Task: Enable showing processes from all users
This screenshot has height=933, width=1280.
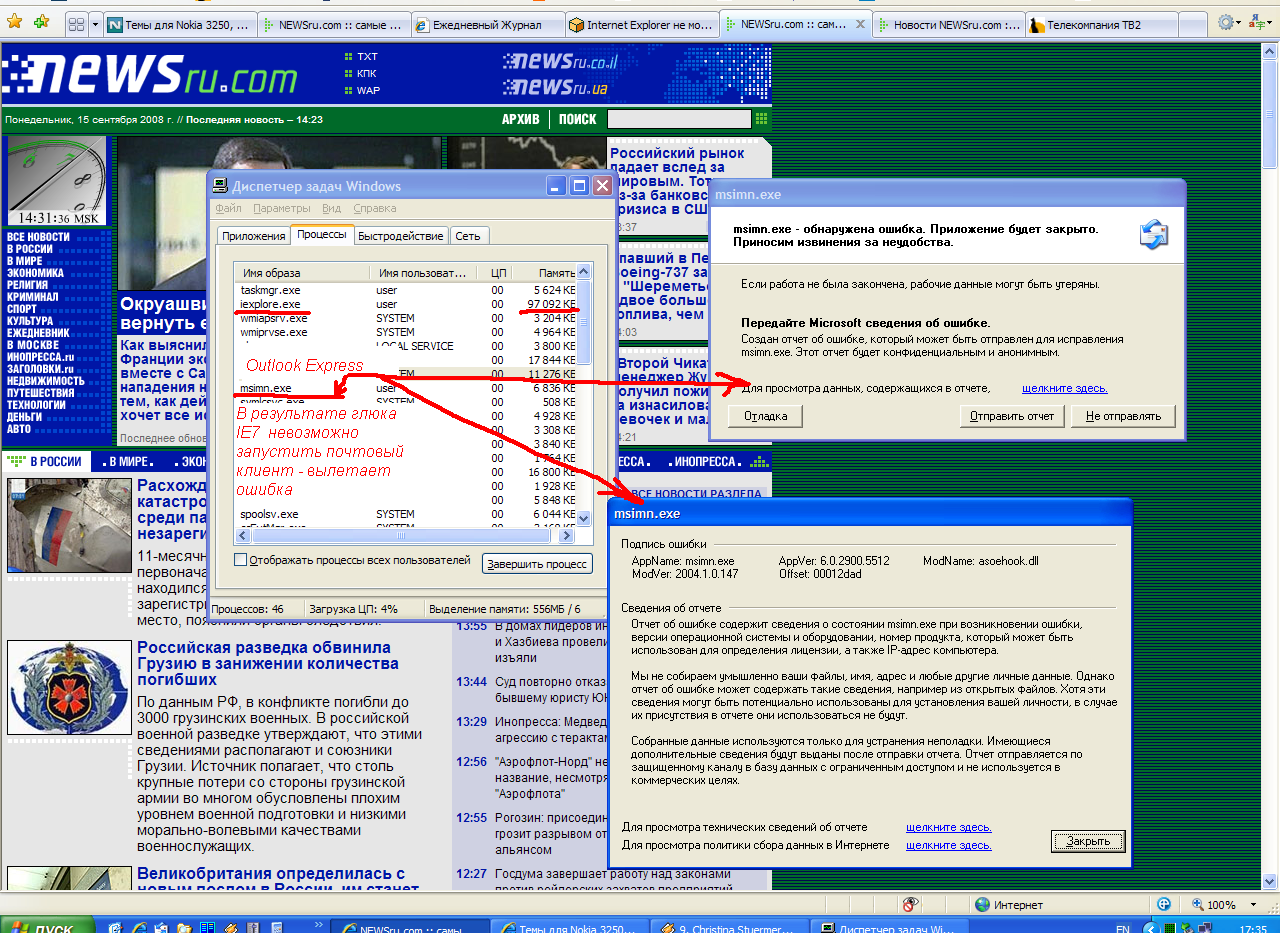Action: click(x=240, y=560)
